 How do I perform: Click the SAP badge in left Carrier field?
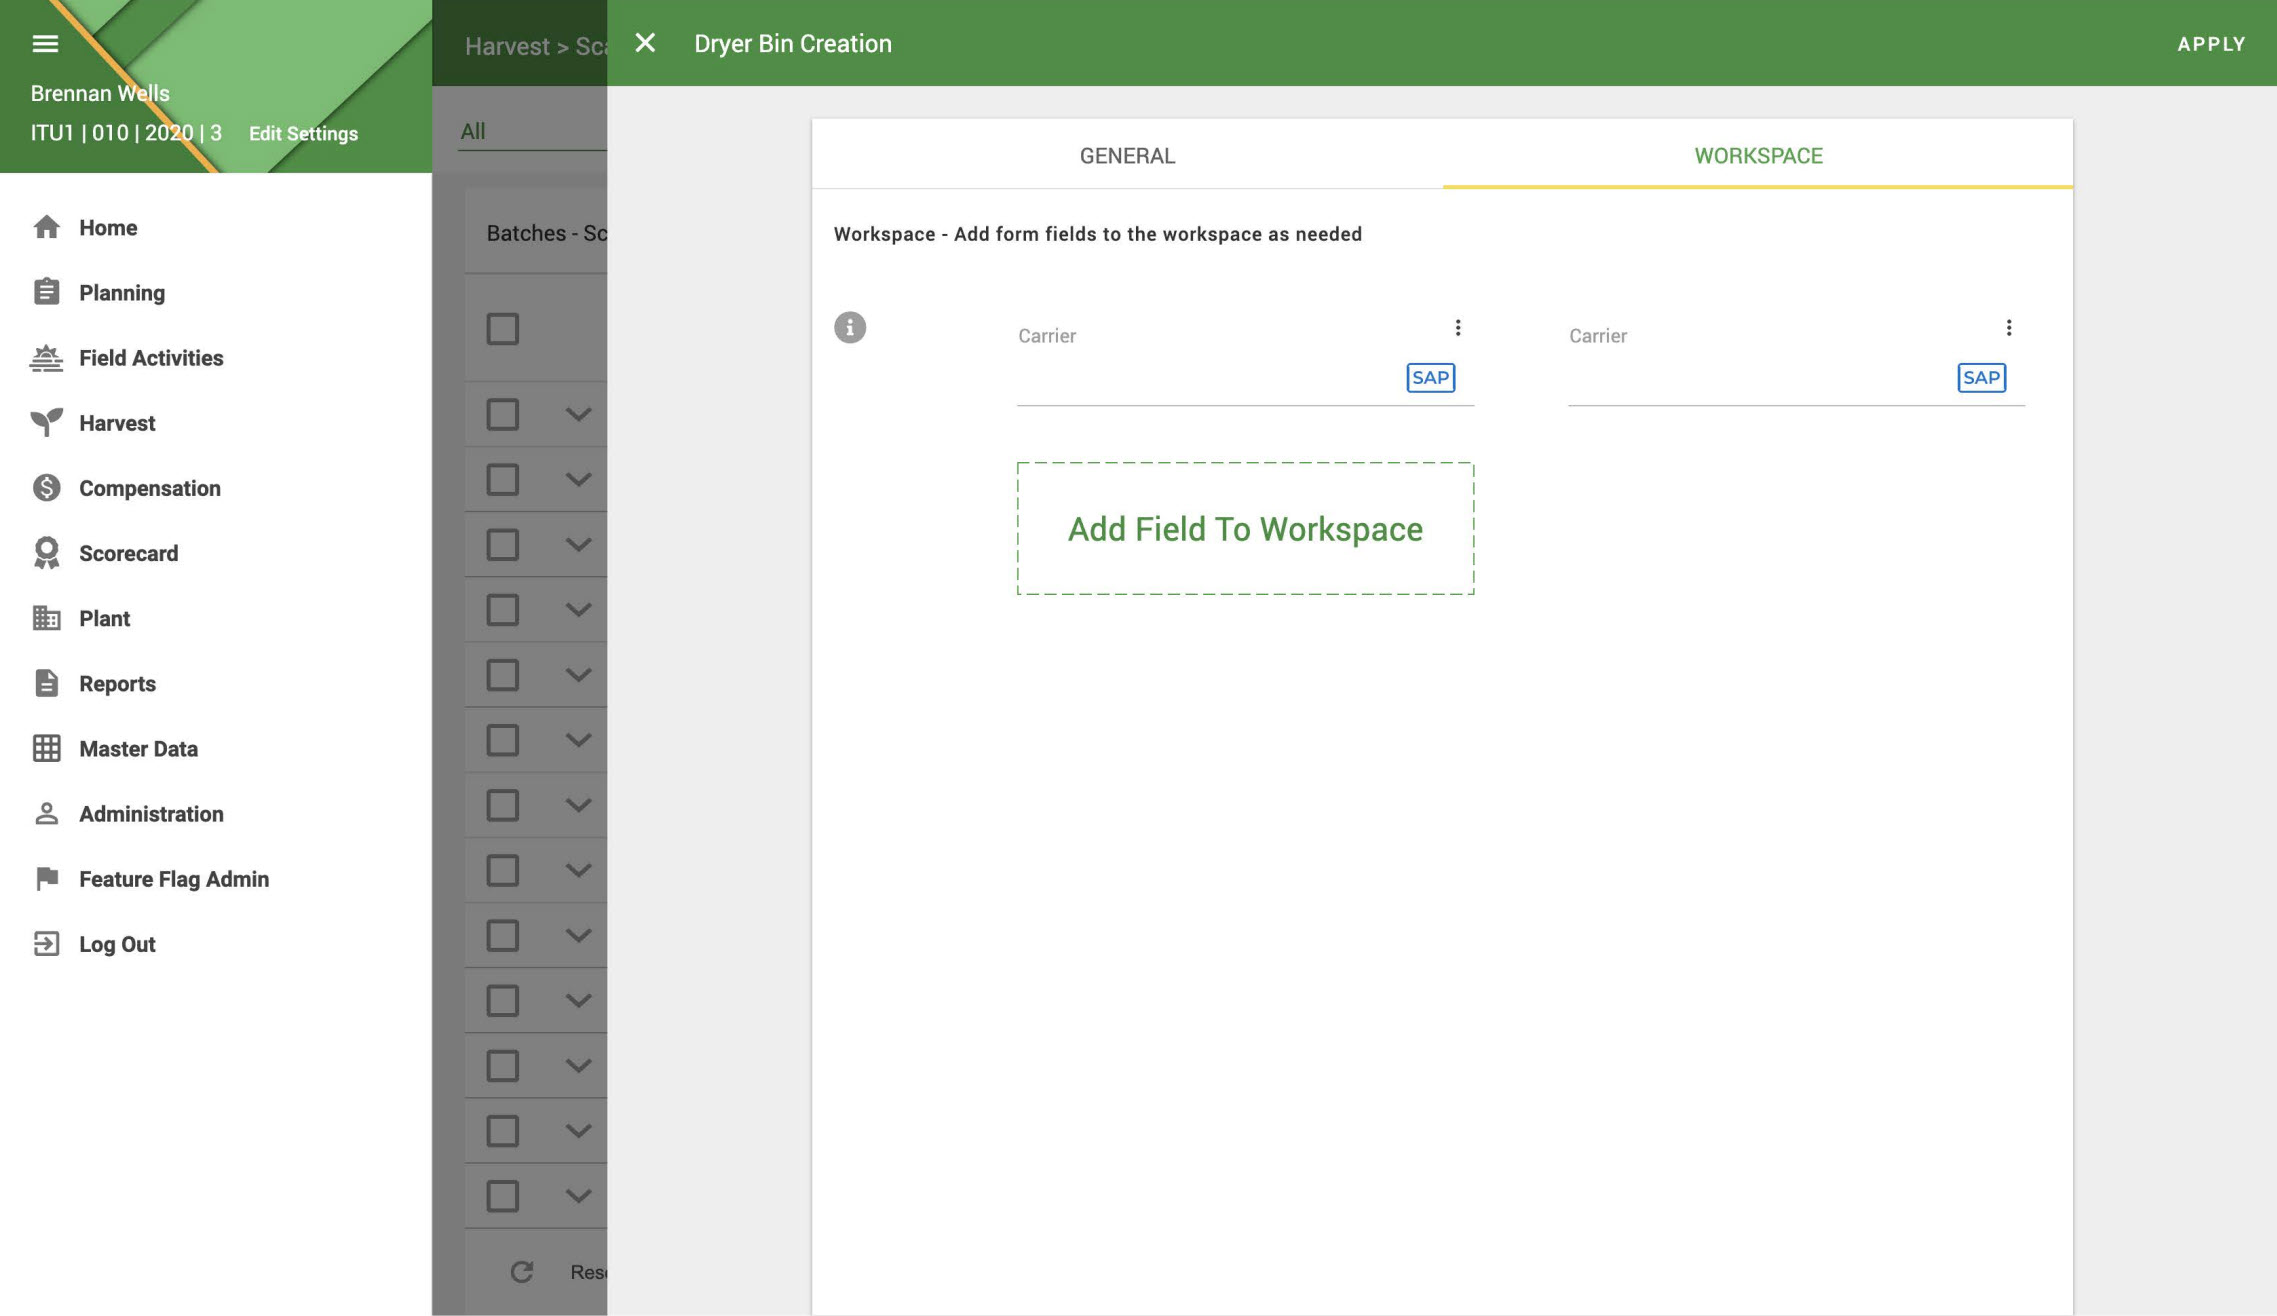pyautogui.click(x=1430, y=378)
